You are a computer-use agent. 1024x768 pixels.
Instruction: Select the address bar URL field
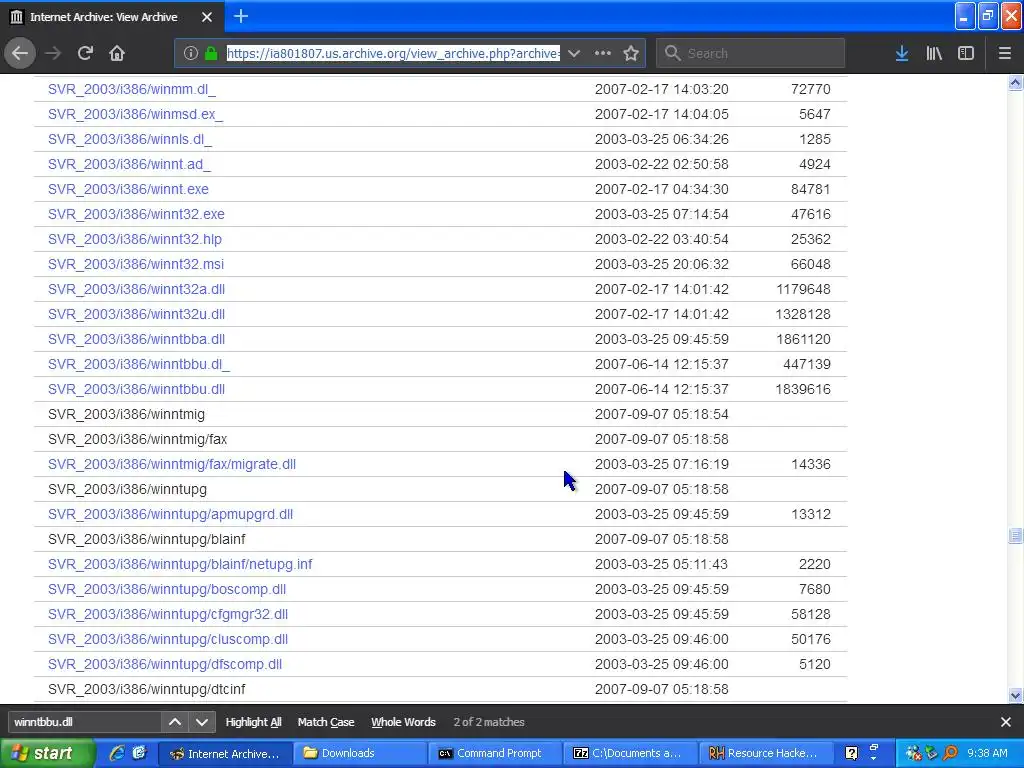pyautogui.click(x=393, y=53)
